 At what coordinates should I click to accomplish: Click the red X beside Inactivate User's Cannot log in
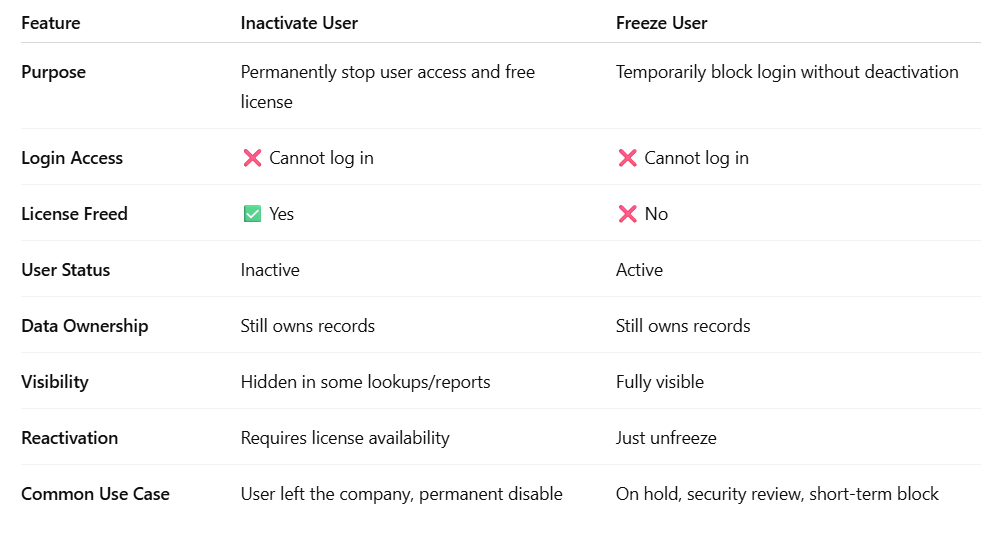[252, 158]
